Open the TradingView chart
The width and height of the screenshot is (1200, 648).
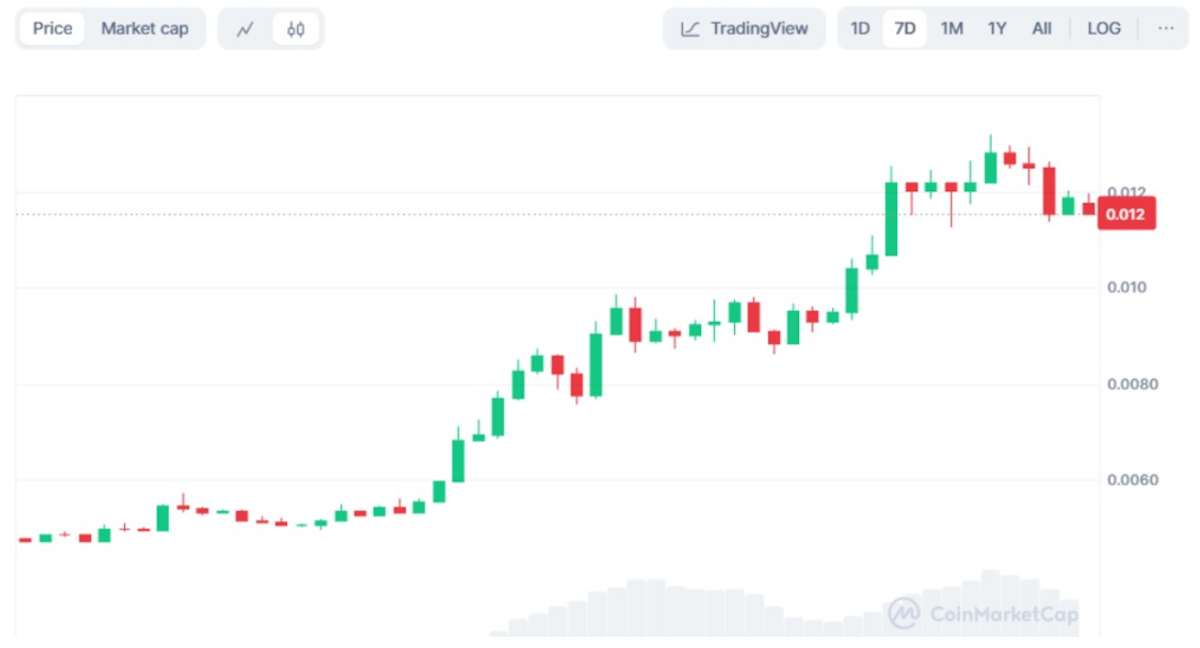click(x=744, y=29)
